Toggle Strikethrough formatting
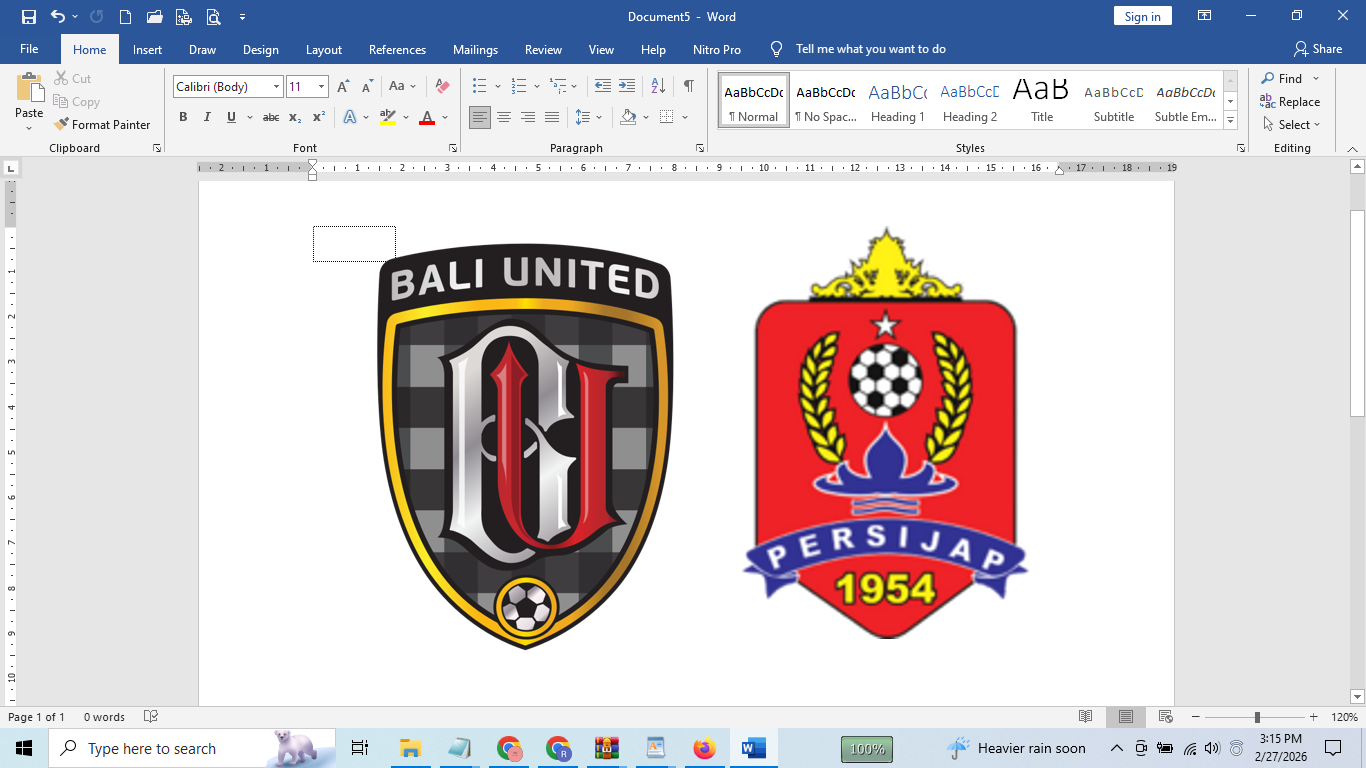 (x=271, y=117)
